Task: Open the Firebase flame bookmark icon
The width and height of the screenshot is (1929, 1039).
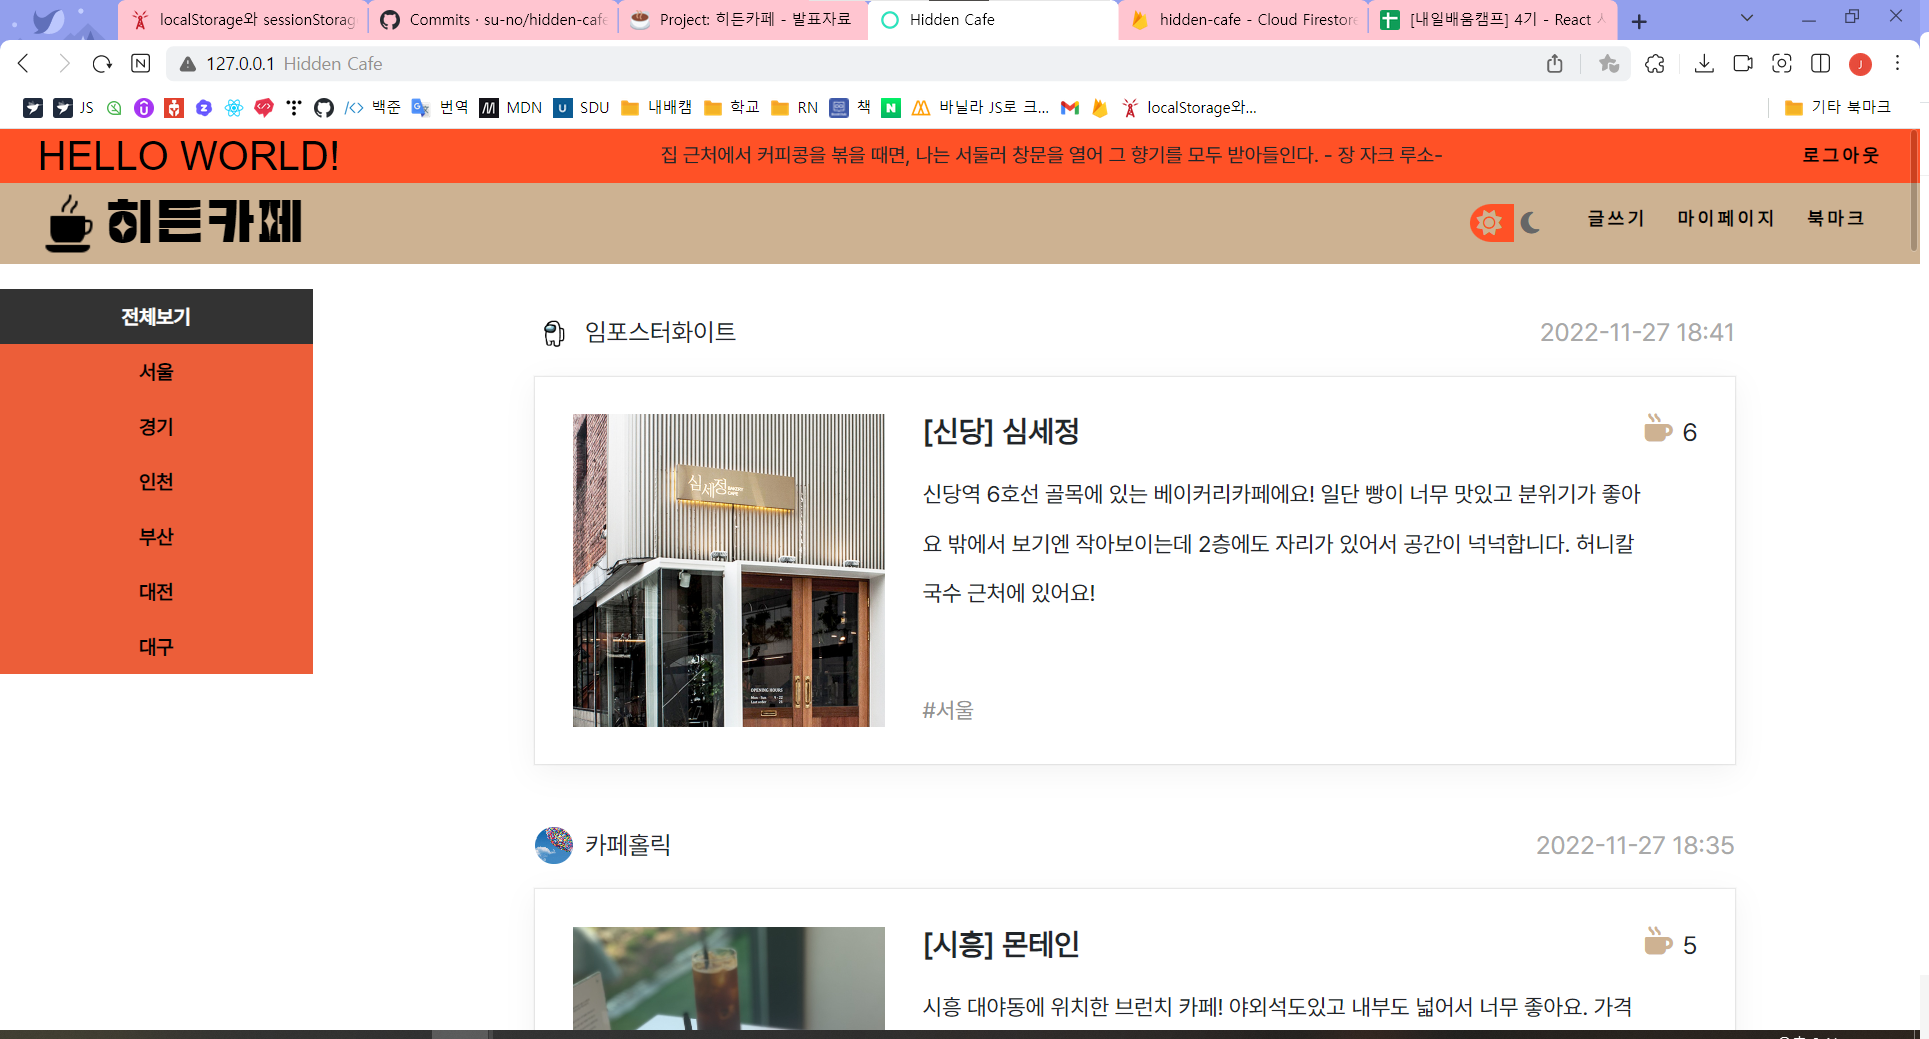Action: coord(1100,108)
